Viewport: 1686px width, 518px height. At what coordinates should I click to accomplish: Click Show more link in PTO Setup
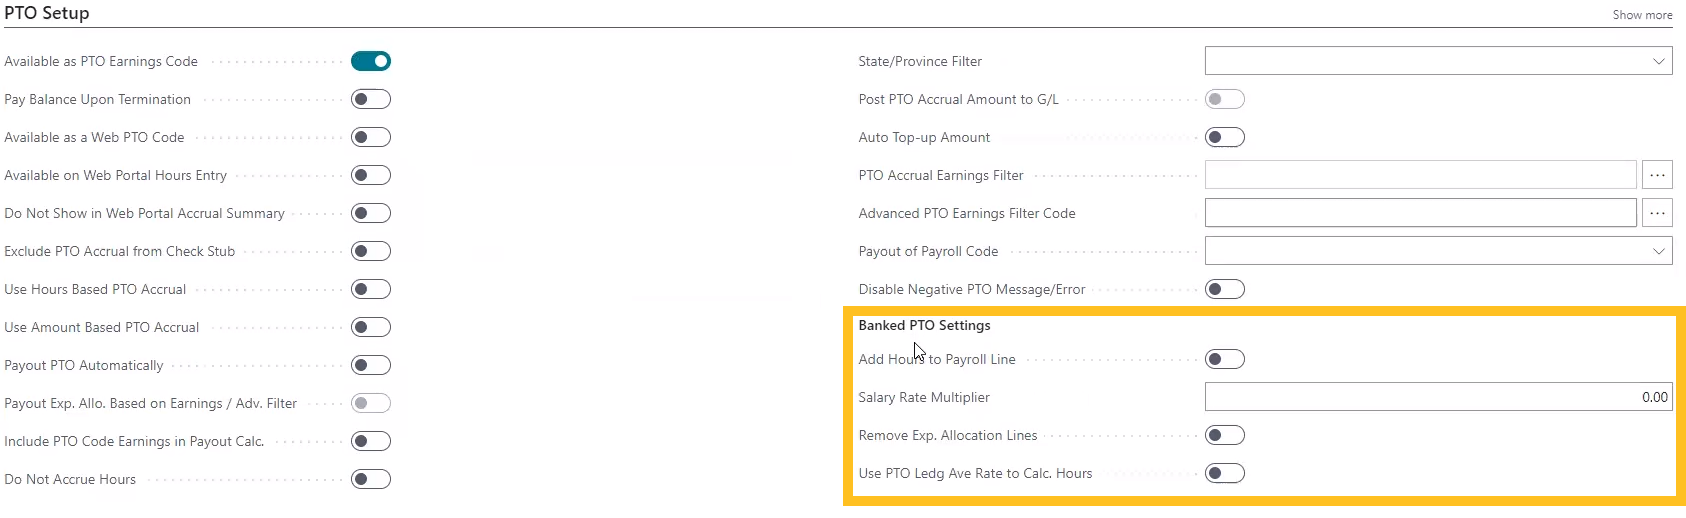pyautogui.click(x=1642, y=15)
